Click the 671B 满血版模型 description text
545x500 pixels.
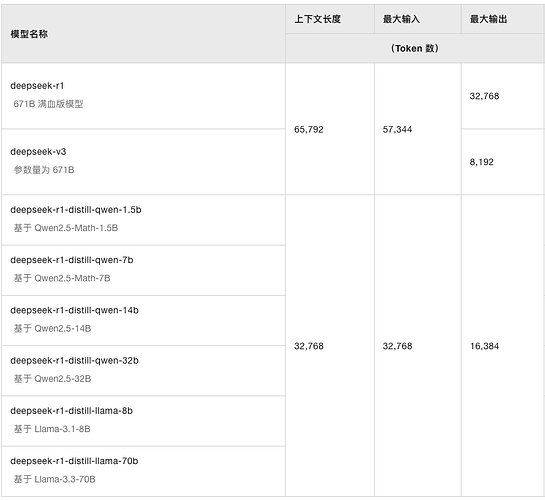pyautogui.click(x=48, y=104)
